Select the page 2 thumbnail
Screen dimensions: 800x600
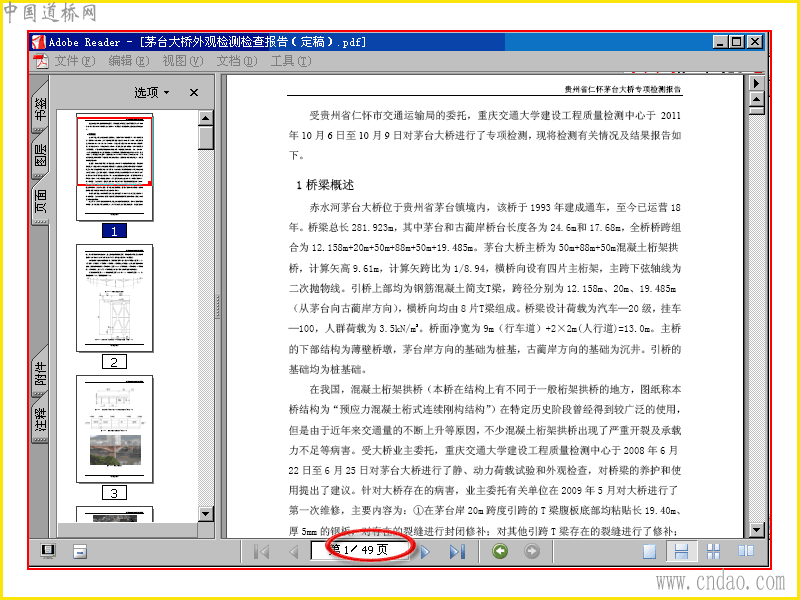coord(114,298)
